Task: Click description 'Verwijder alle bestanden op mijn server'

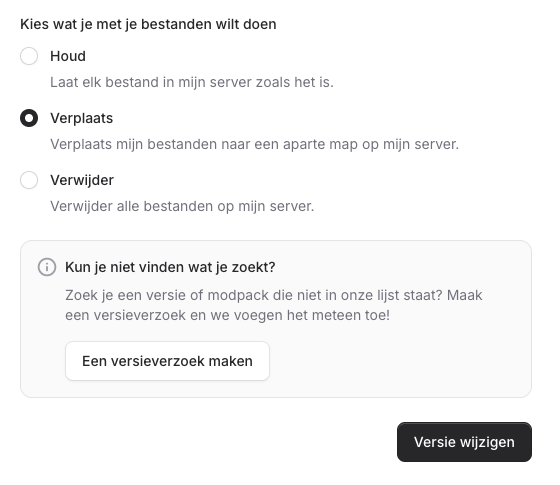Action: pos(182,206)
